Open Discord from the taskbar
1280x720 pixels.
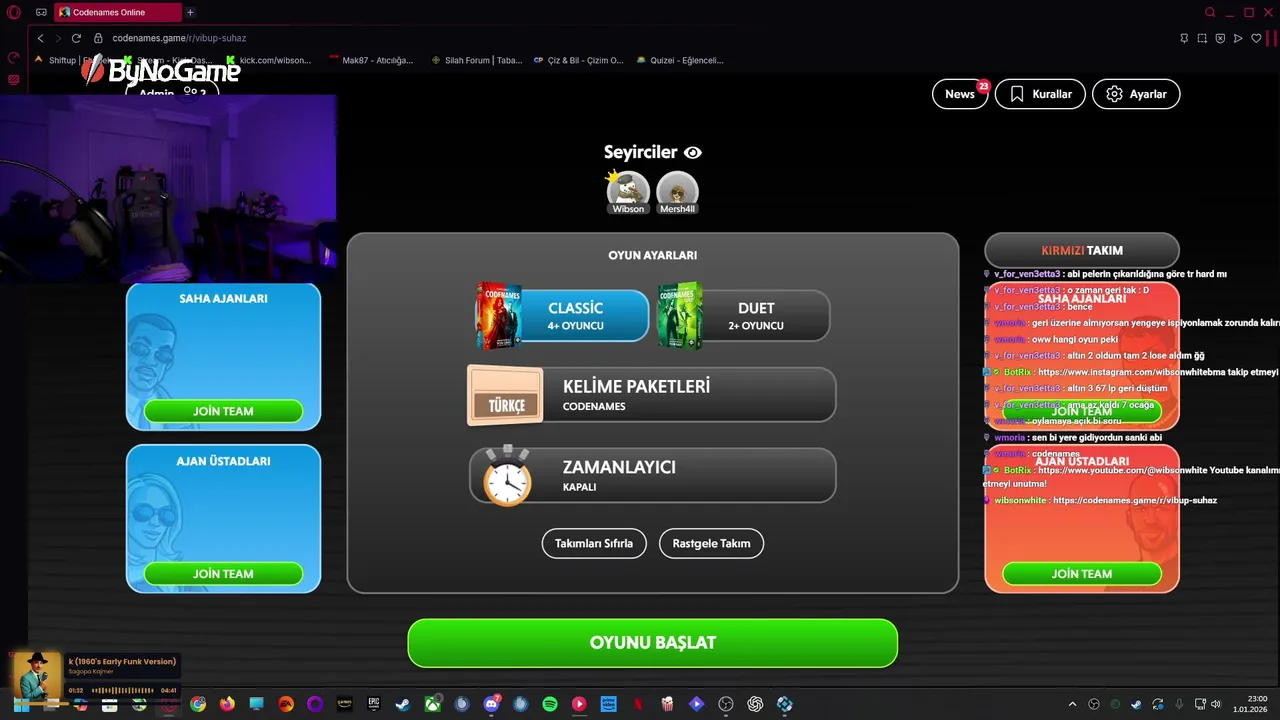click(x=491, y=704)
